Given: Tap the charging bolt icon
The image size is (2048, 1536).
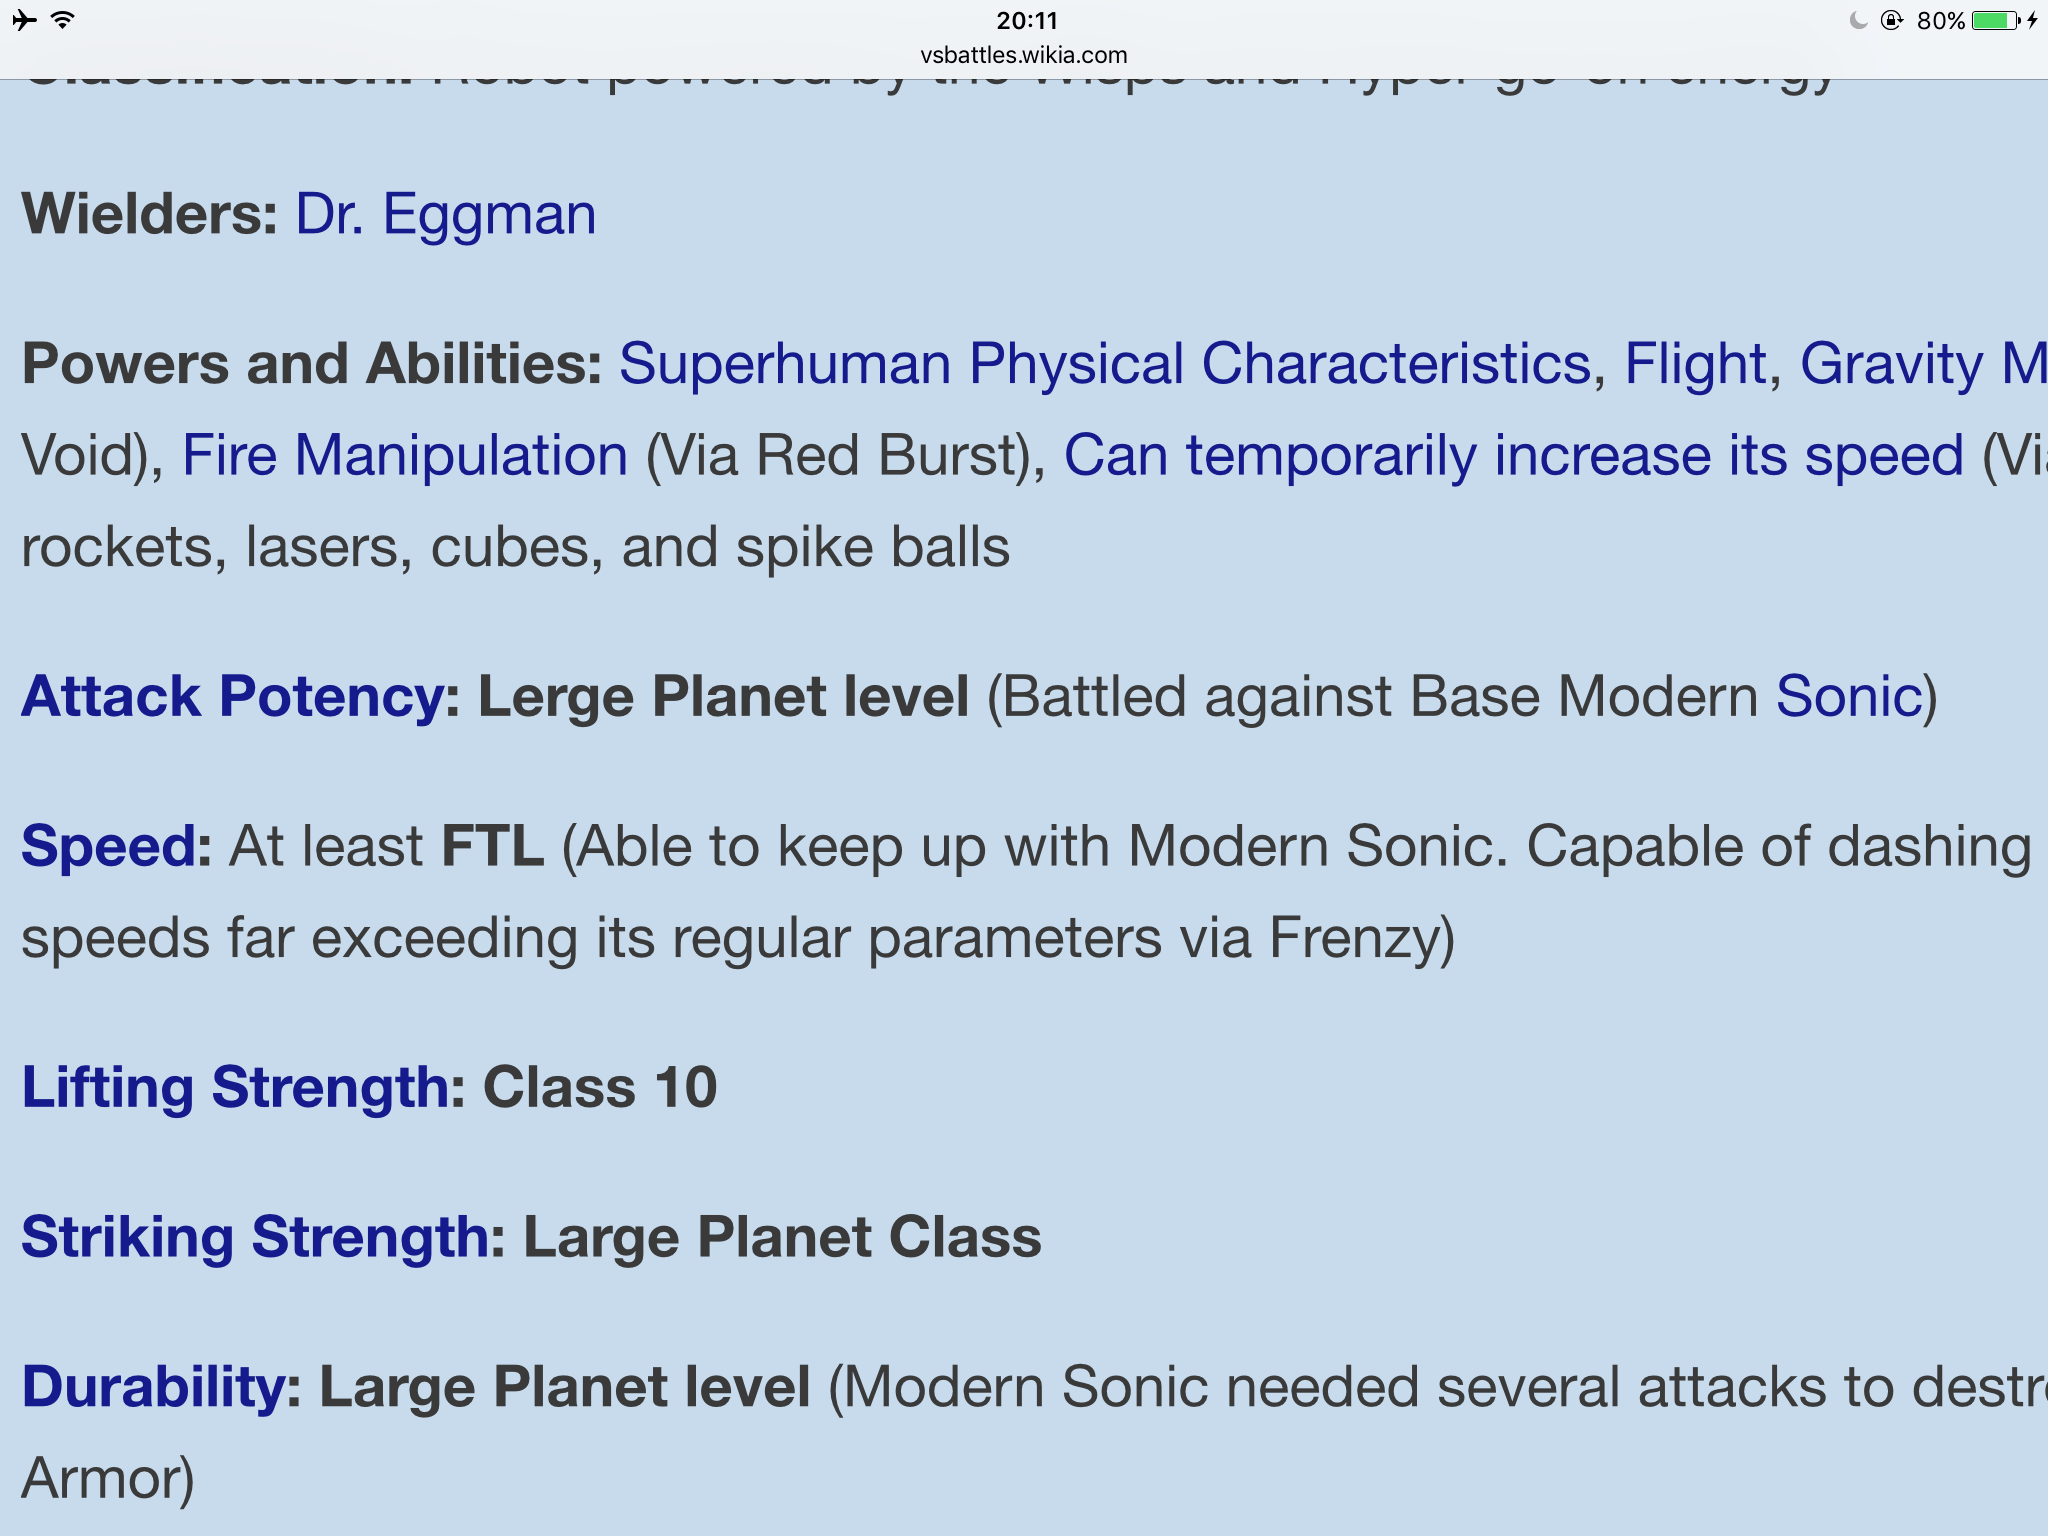Looking at the screenshot, I should [2033, 20].
